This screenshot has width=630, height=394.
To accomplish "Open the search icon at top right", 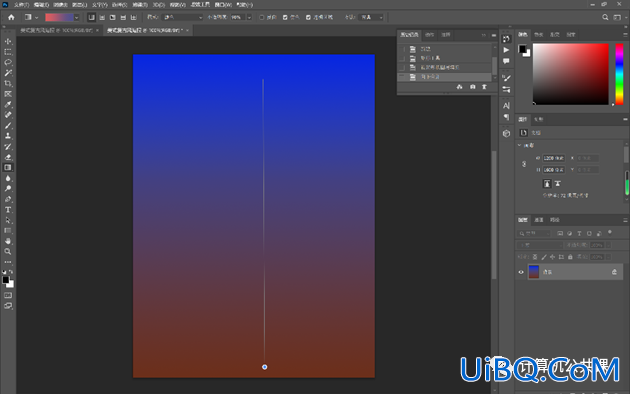I will pyautogui.click(x=605, y=17).
